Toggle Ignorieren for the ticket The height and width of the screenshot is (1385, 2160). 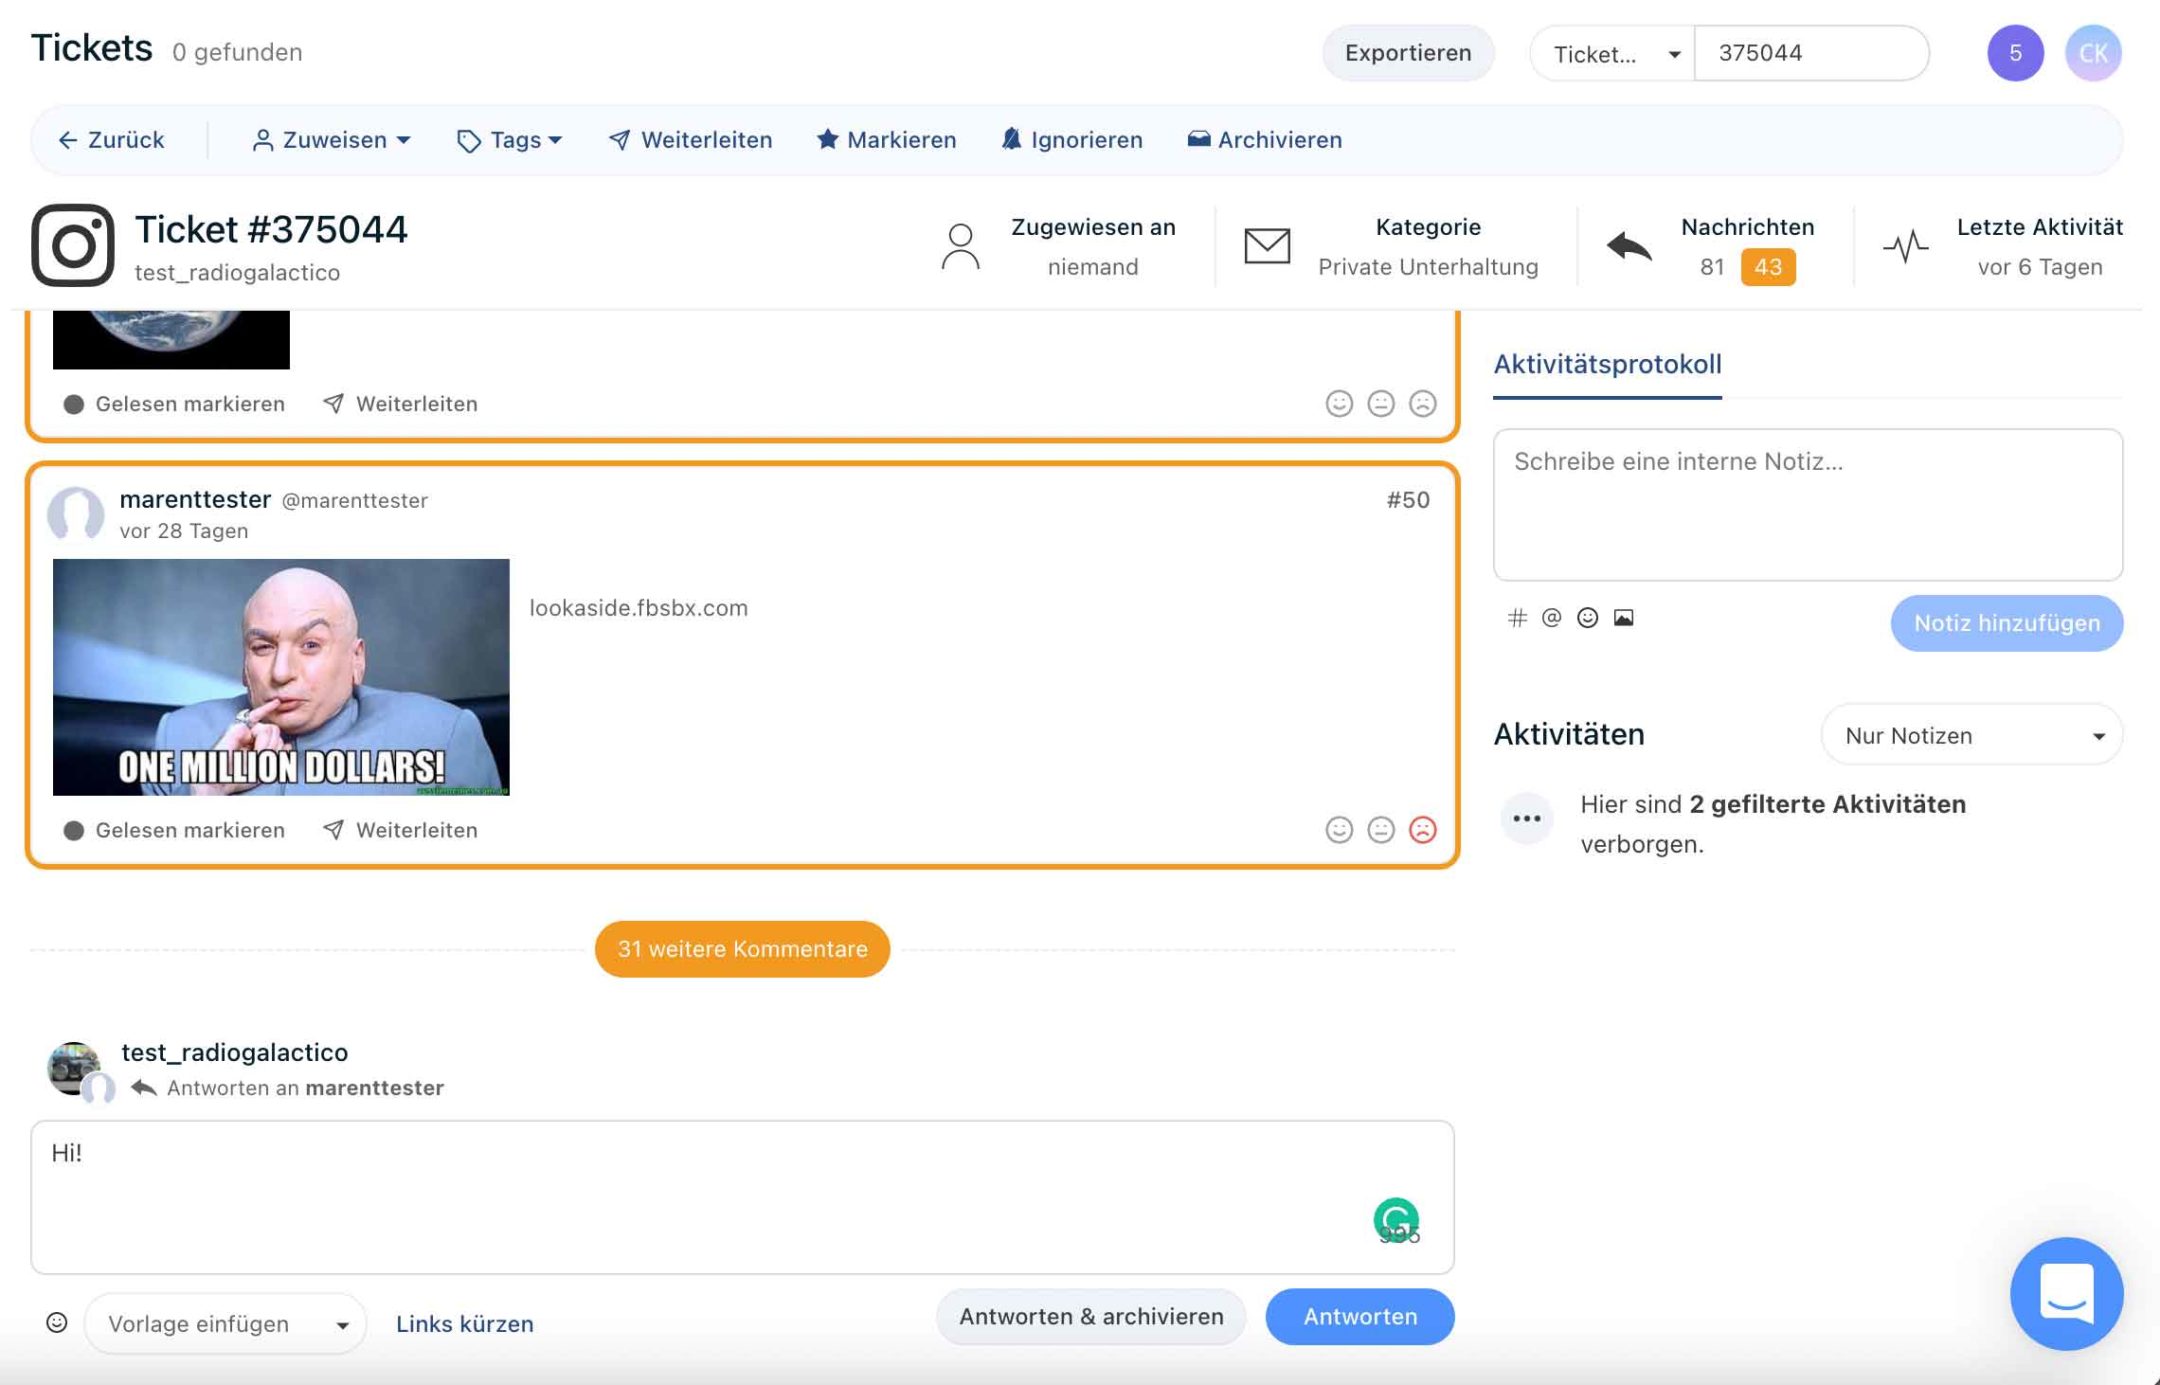[1071, 140]
